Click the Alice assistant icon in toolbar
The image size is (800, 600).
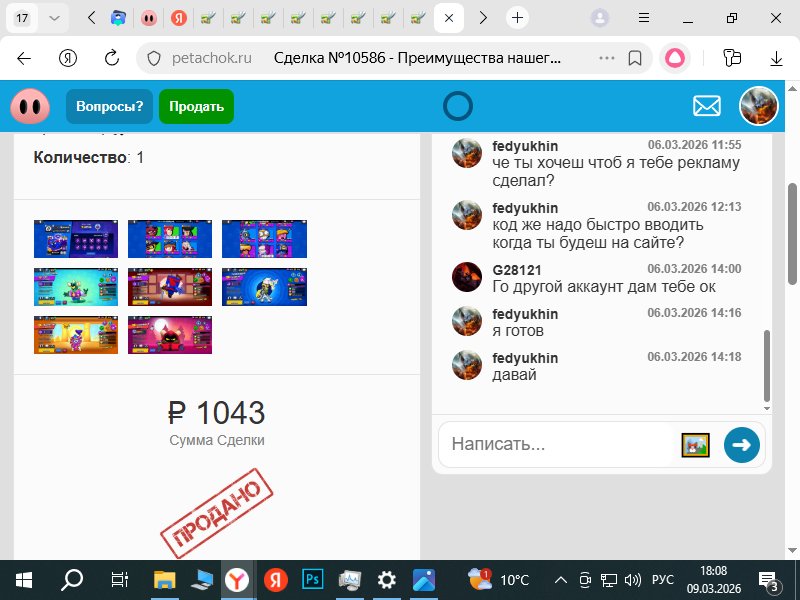(677, 58)
